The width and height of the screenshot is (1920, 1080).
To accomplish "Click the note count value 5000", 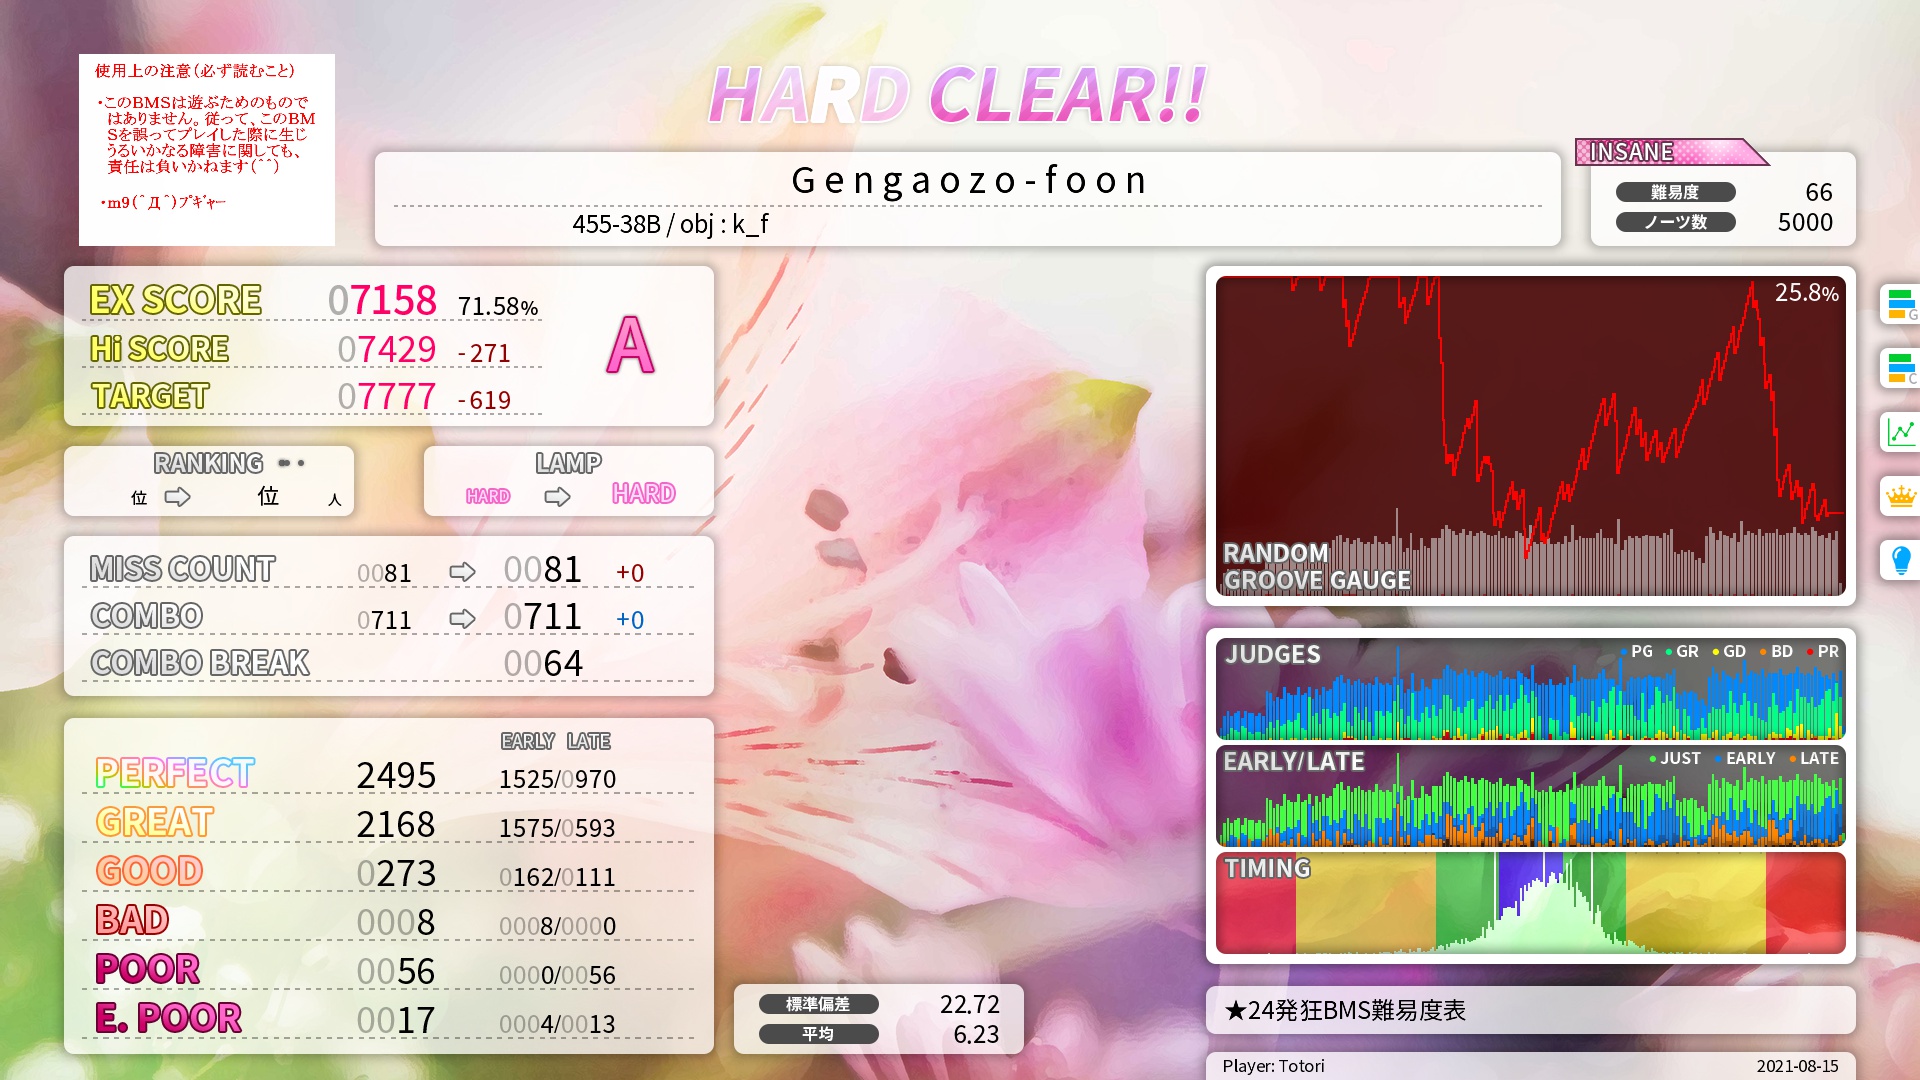I will (1805, 222).
